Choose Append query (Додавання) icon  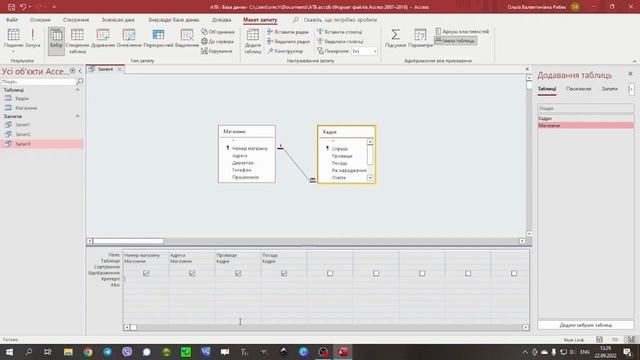tap(103, 38)
